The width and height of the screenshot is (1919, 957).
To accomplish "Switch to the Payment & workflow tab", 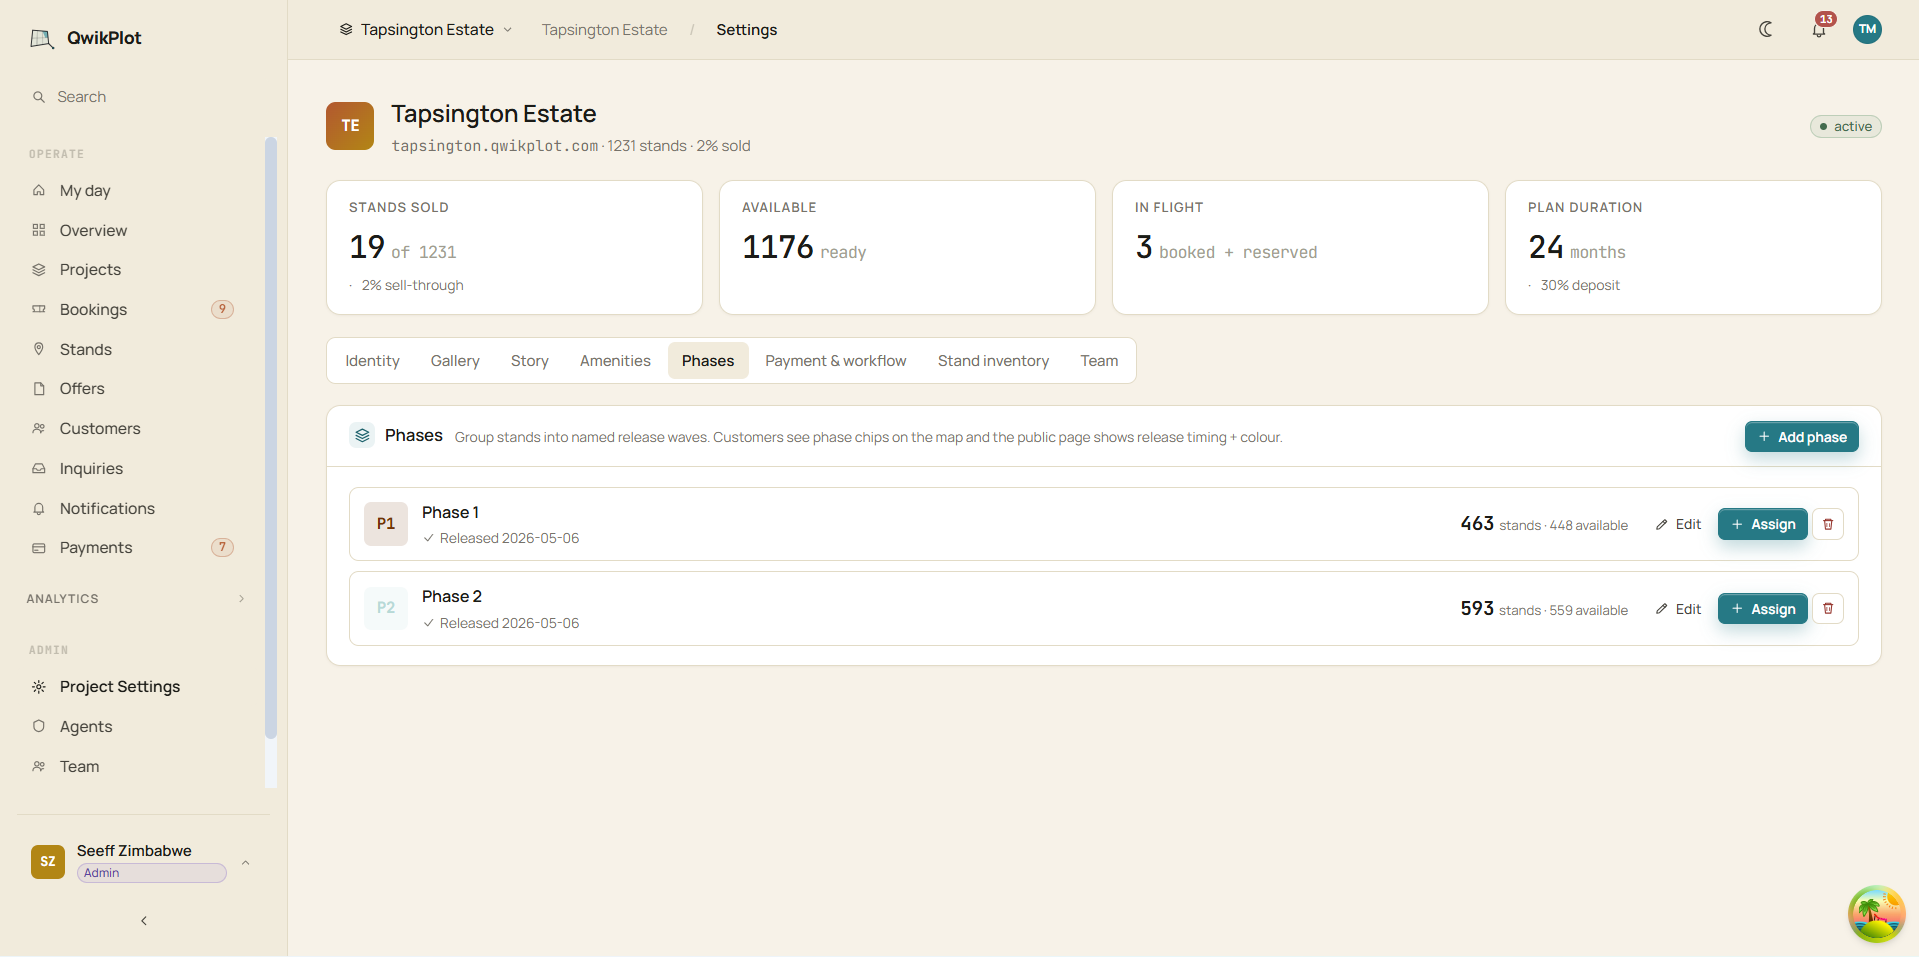I will coord(836,361).
